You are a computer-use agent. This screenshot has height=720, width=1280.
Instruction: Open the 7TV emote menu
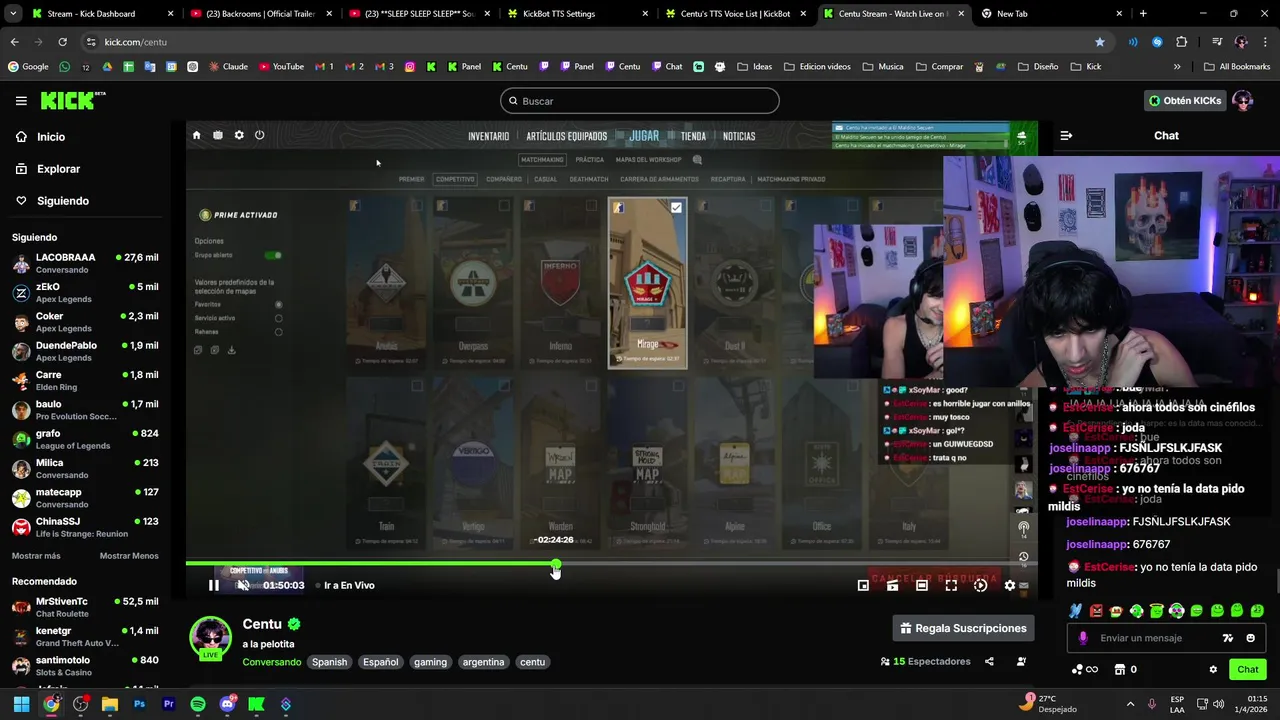coord(1228,638)
